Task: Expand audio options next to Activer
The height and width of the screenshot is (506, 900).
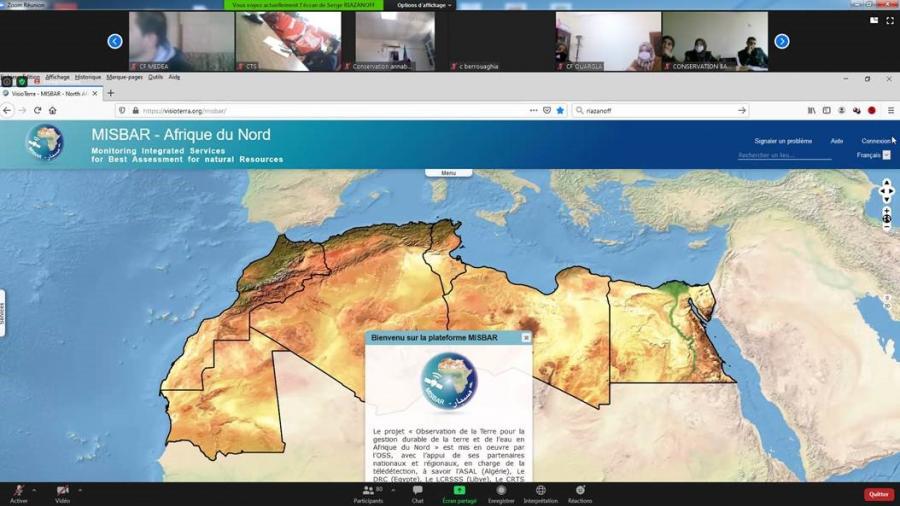Action: 34,491
